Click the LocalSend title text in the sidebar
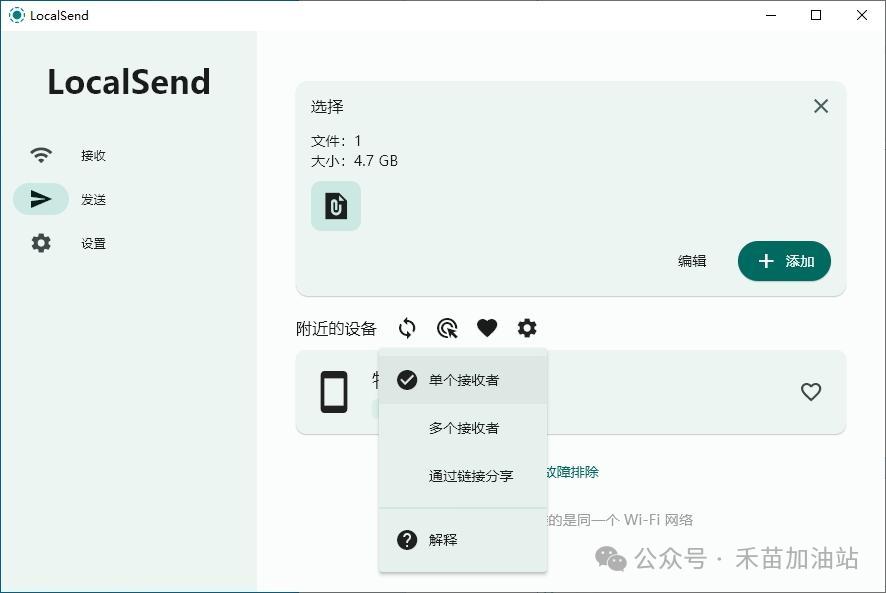The height and width of the screenshot is (593, 886). (x=128, y=82)
